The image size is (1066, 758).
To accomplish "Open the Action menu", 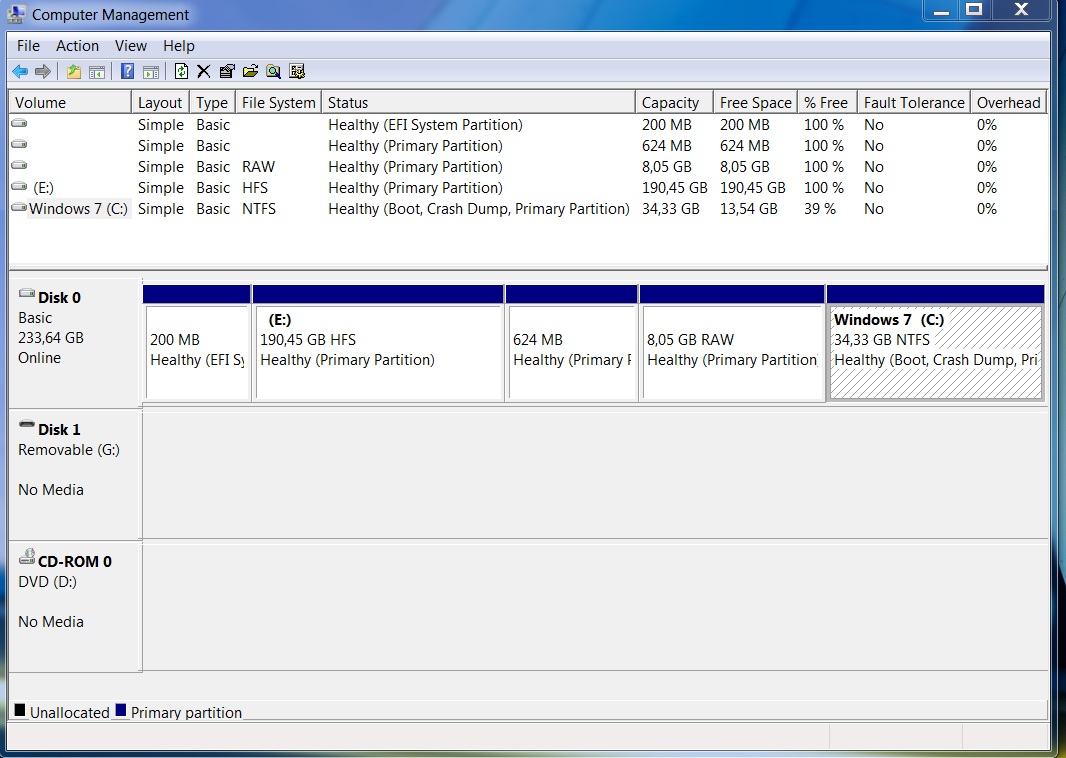I will [78, 46].
